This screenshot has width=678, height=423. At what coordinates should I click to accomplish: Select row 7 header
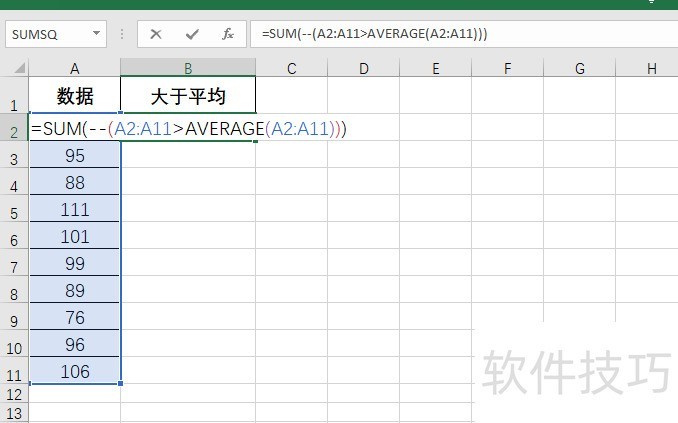point(14,263)
